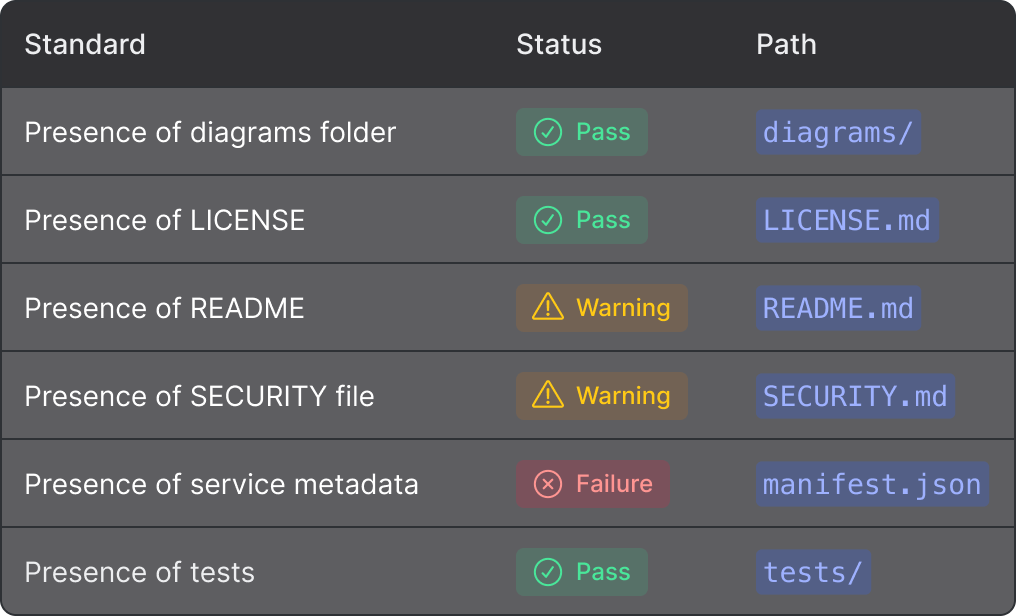
Task: Open the diagrams/ path link
Action: coord(838,131)
